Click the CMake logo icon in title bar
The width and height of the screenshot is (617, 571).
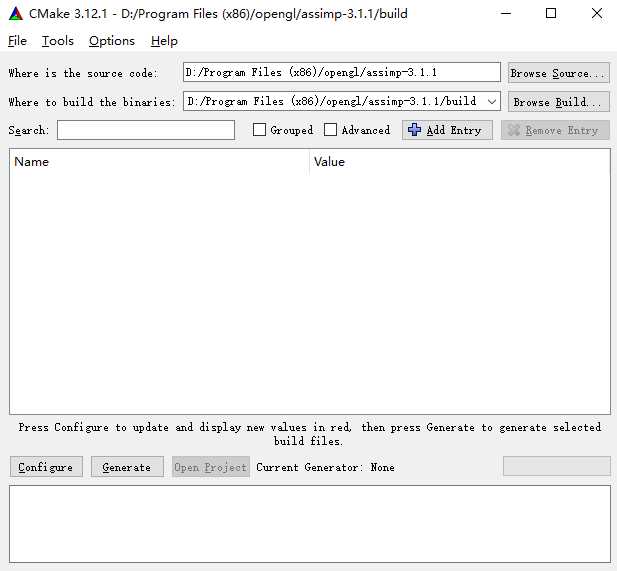[16, 14]
